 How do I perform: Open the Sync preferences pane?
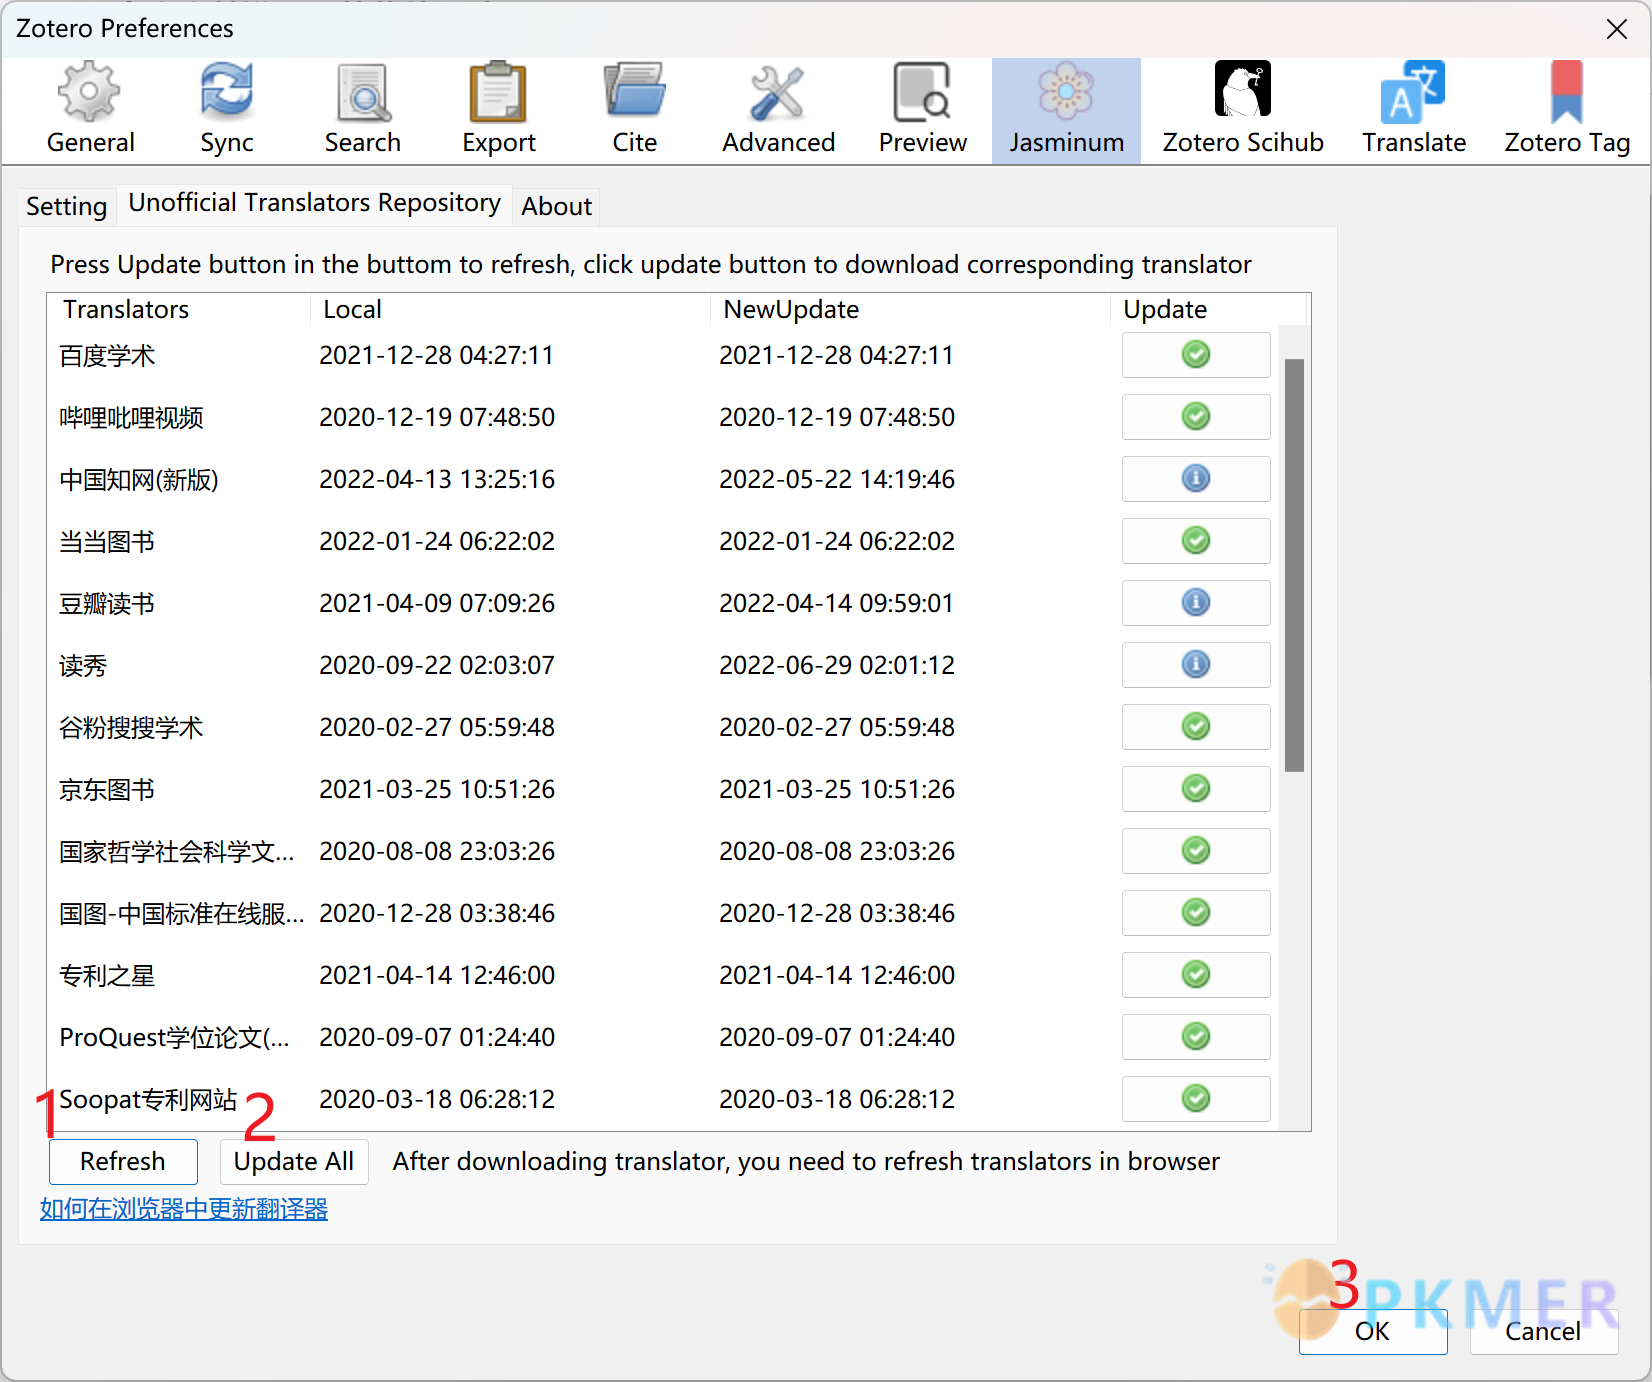227,110
